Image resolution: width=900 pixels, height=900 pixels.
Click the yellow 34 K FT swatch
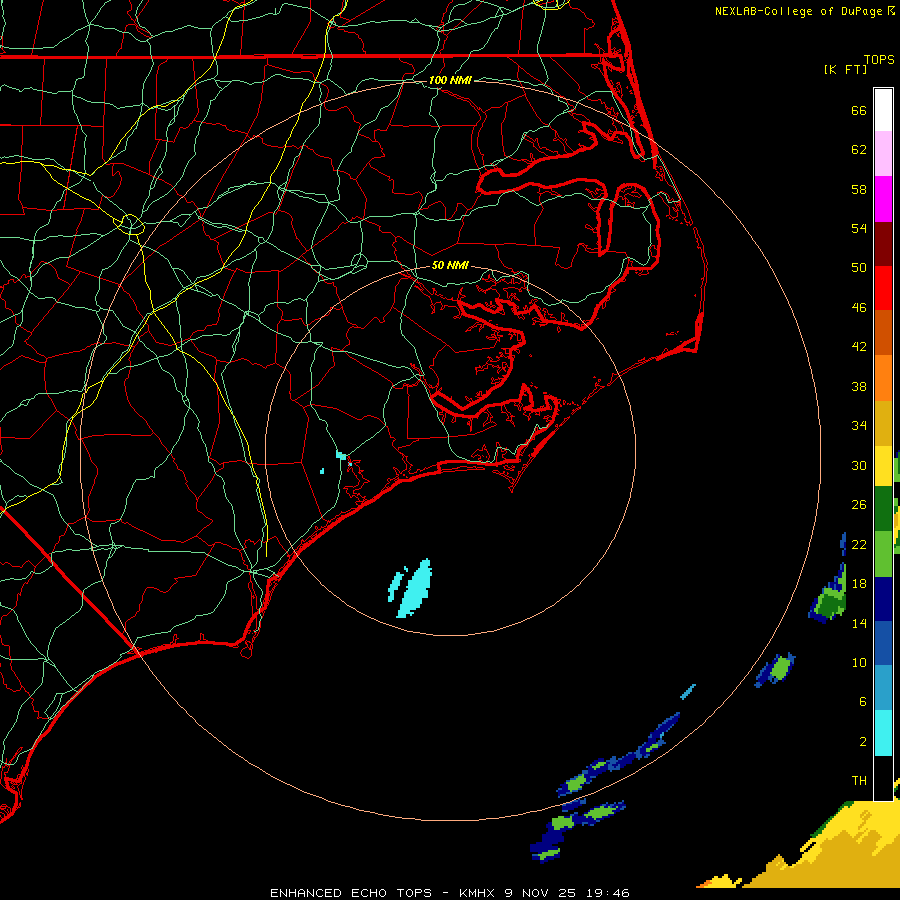coord(883,466)
